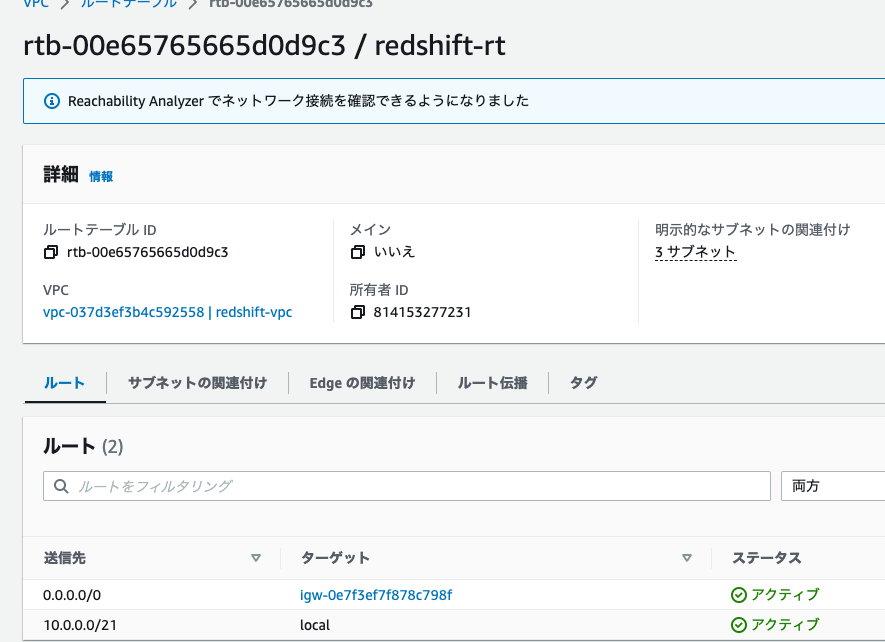The width and height of the screenshot is (885, 642).
Task: Copy the owner ID 814153277231
Action: 357,313
